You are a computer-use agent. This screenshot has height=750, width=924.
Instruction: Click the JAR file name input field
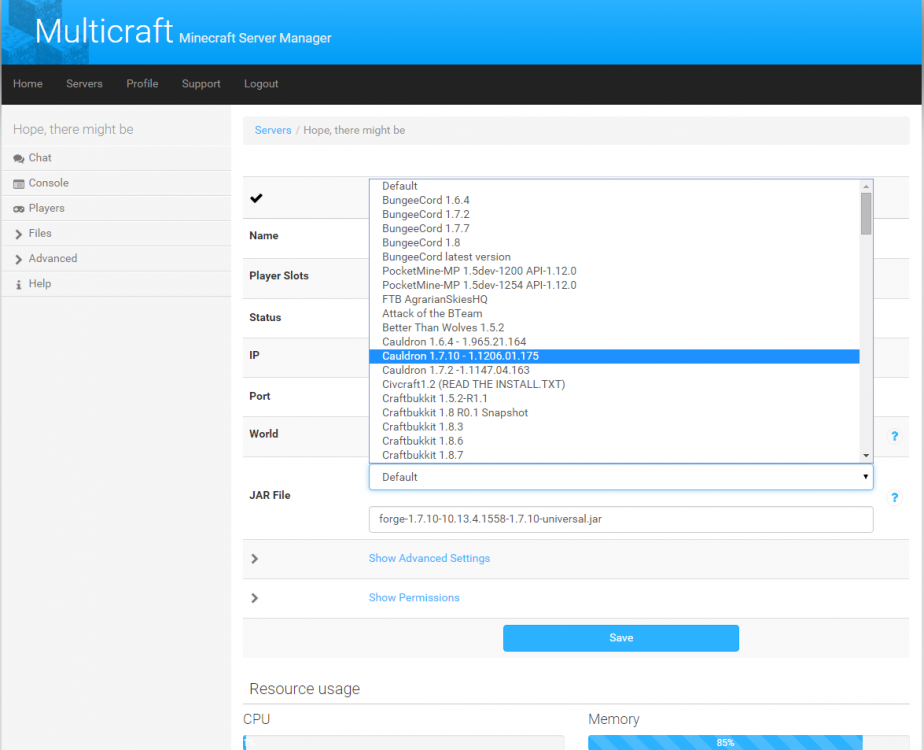(x=621, y=519)
